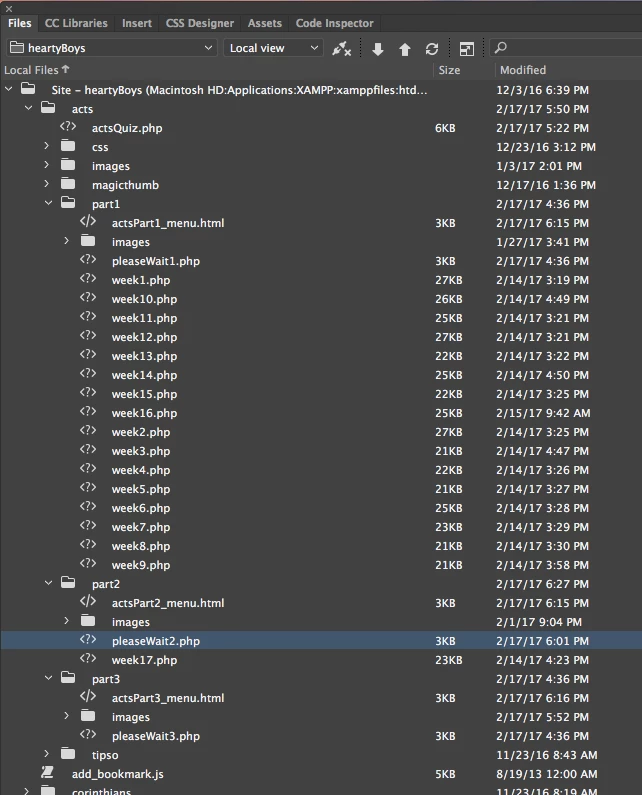Click the Get files down-arrow icon
Viewport: 642px width, 795px height.
pos(377,49)
